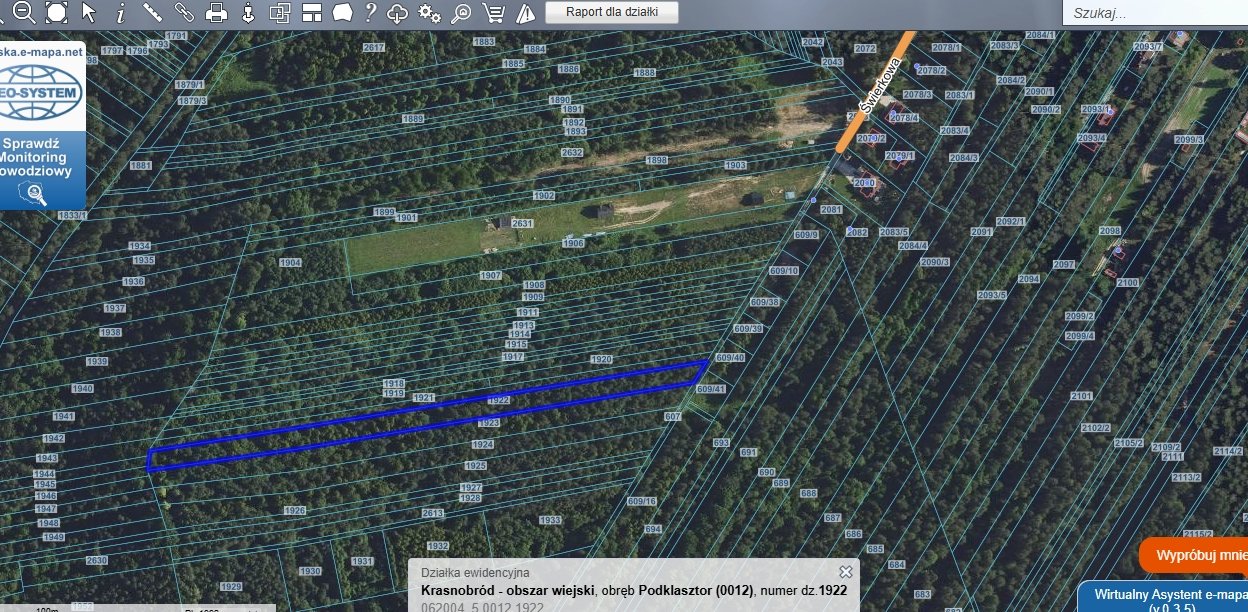Open the print map tool
Screen dimensions: 1248x612
pyautogui.click(x=216, y=13)
